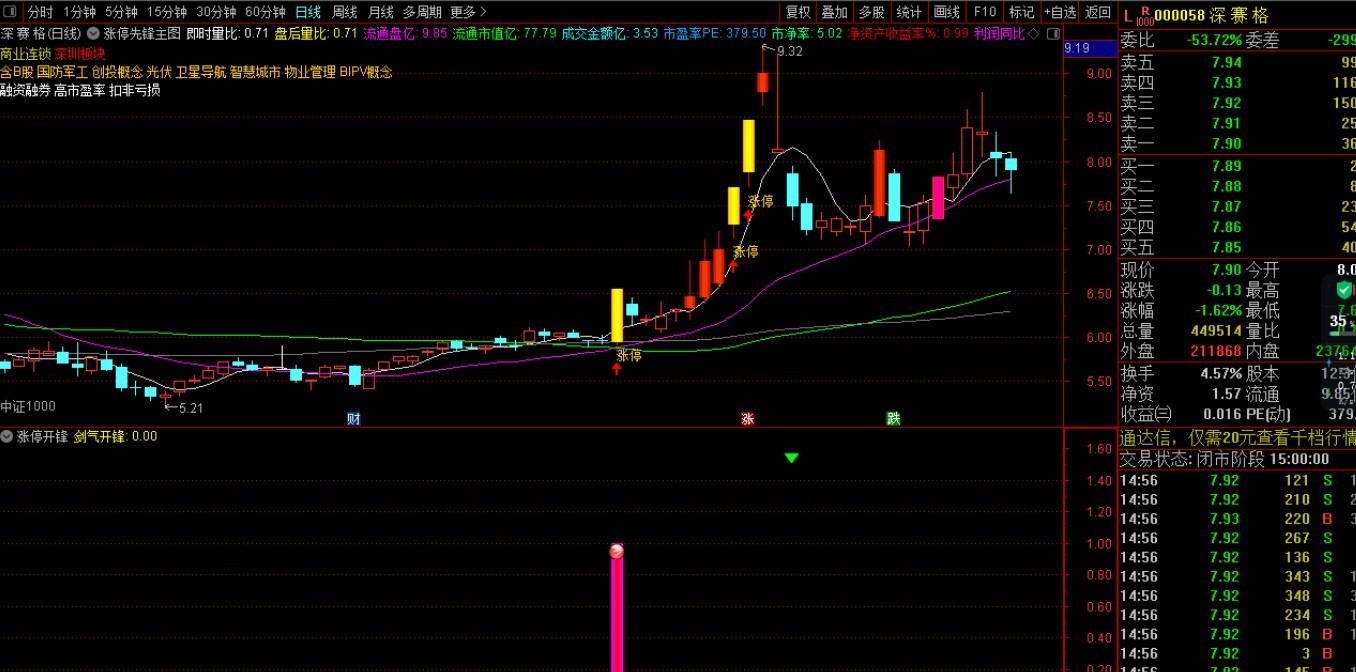
Task: Click the 财 marker on the chart axis
Action: coord(353,418)
